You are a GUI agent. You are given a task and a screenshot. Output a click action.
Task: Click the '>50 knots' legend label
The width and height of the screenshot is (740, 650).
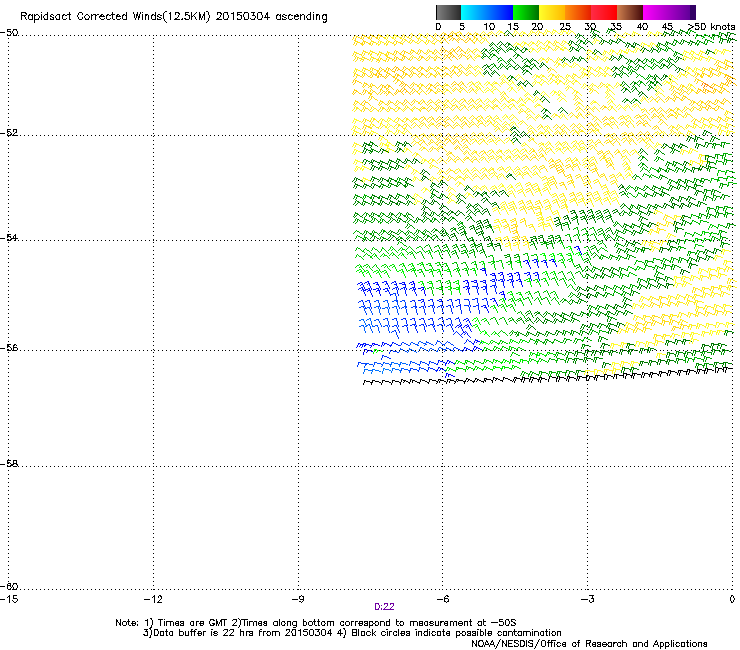tap(712, 27)
